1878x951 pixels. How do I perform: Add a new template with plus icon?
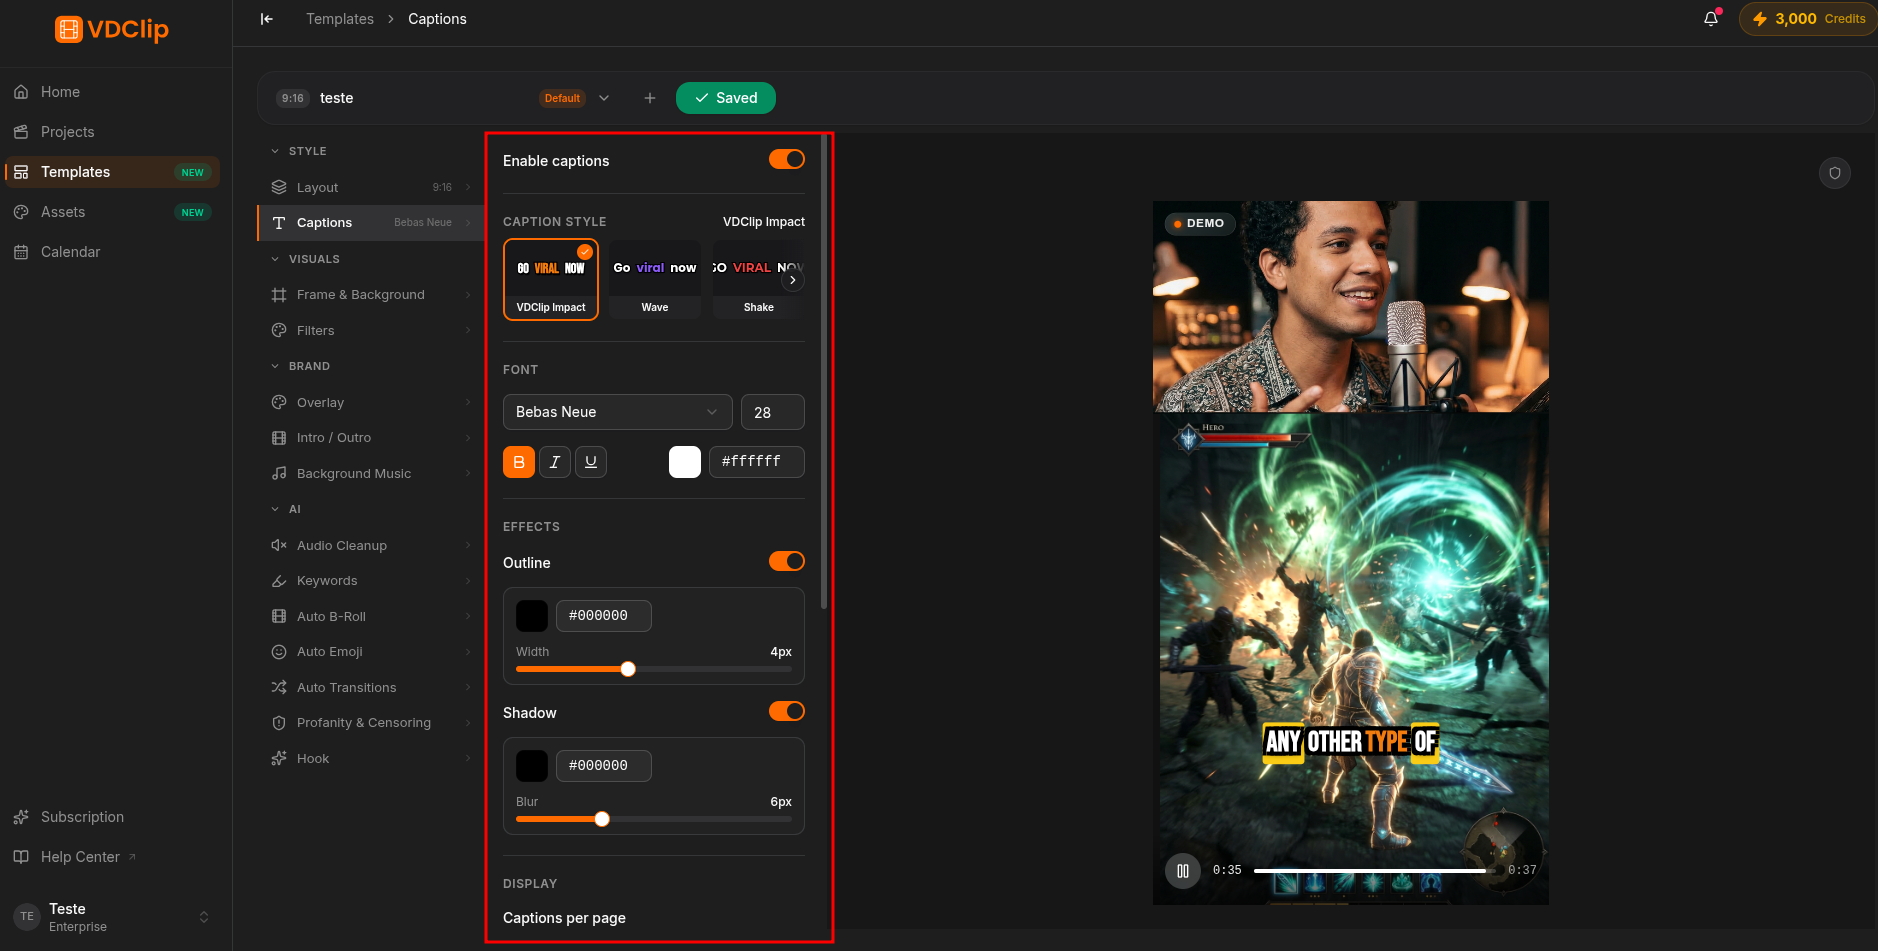coord(650,98)
